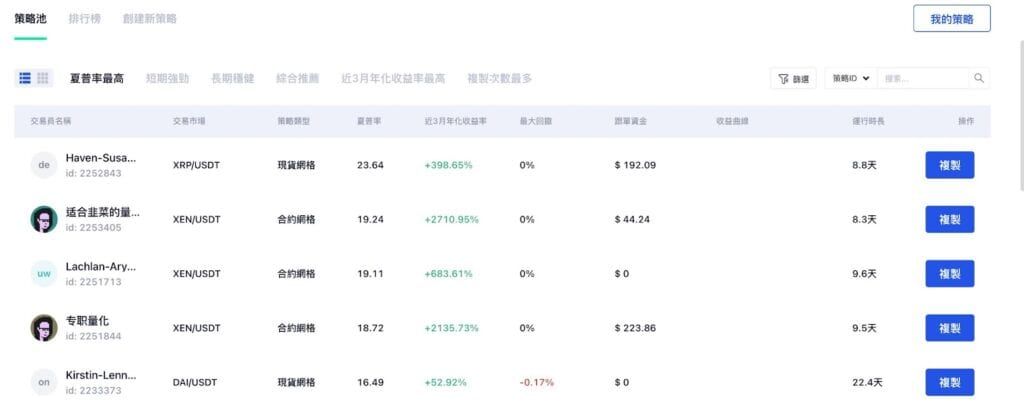Click avatar of 适合韭菜的量 trader
This screenshot has height=419, width=1024.
pos(44,219)
